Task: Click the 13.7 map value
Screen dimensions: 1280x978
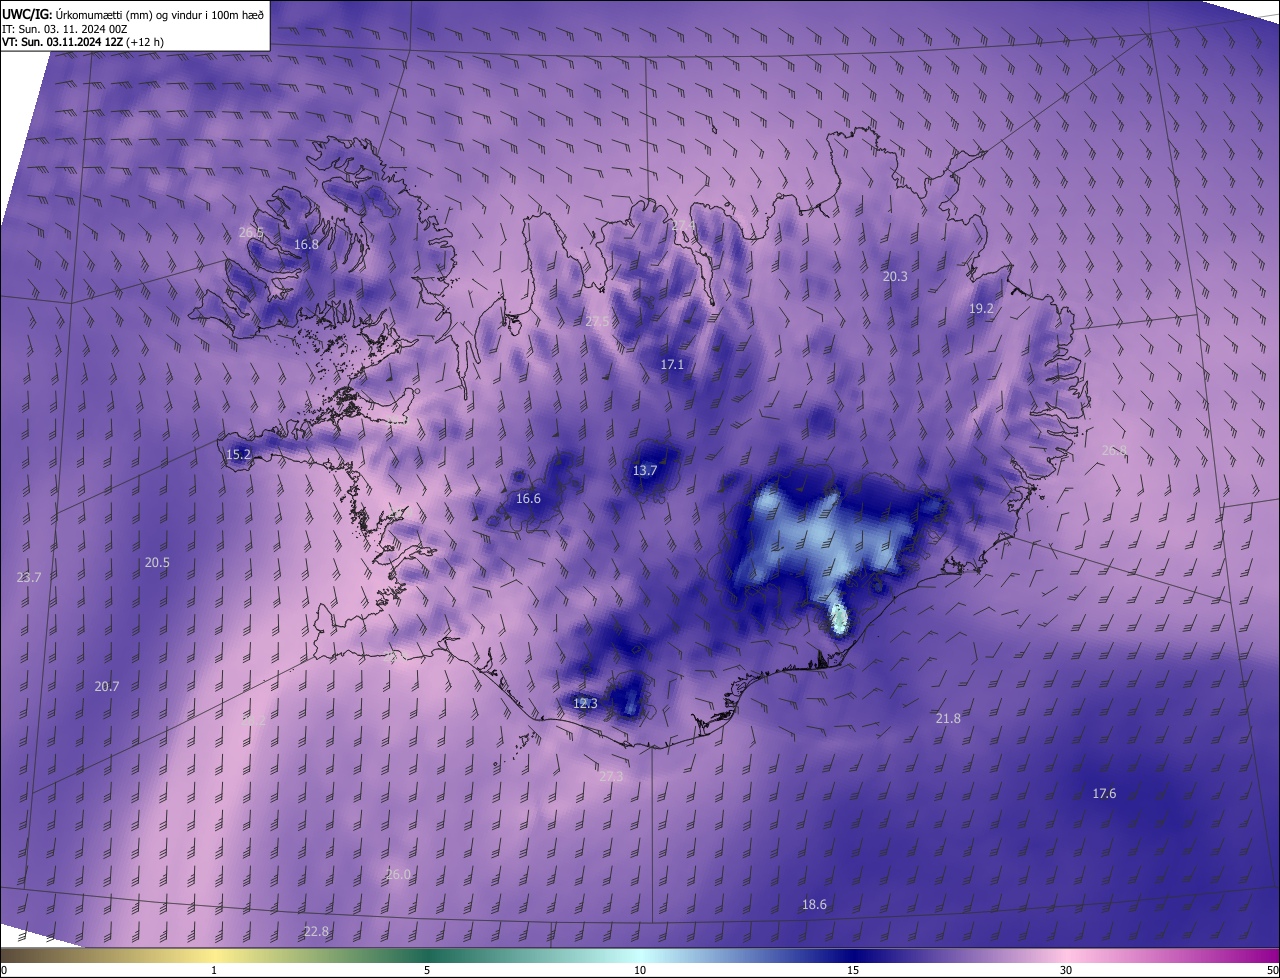Action: tap(645, 471)
